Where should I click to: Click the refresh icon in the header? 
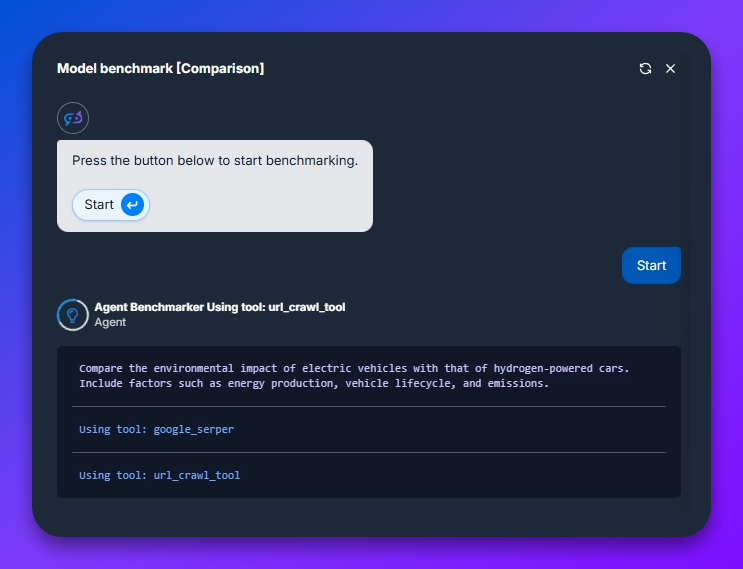645,68
